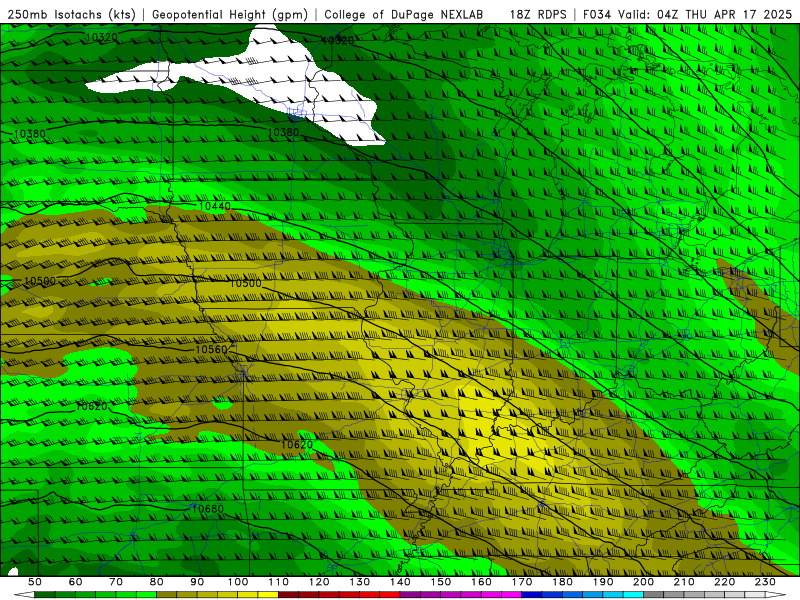Image resolution: width=800 pixels, height=600 pixels.
Task: Select the 220 color bar label
Action: (x=724, y=582)
